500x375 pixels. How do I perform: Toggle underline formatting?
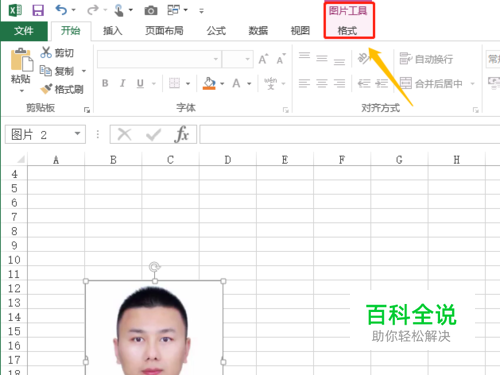point(140,83)
